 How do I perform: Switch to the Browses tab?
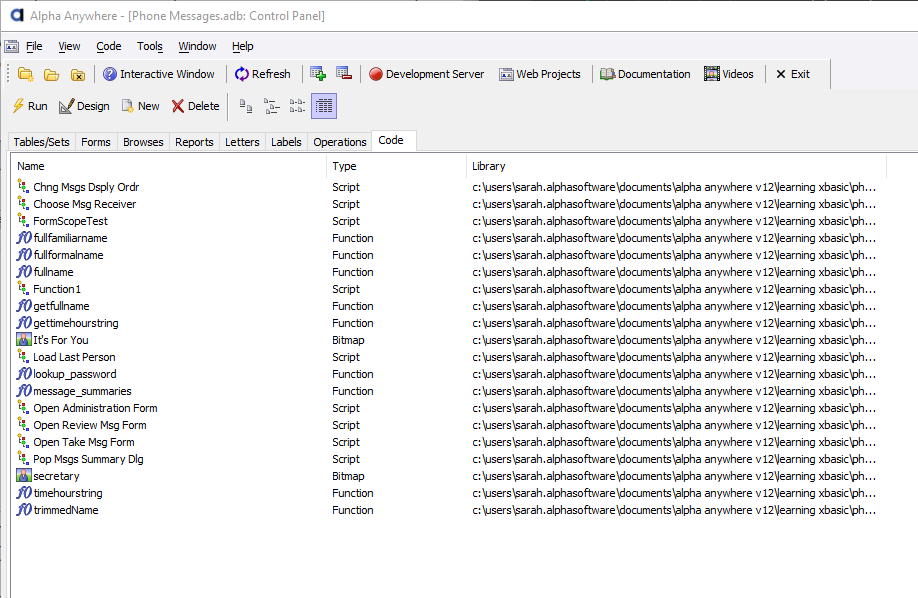[x=143, y=142]
